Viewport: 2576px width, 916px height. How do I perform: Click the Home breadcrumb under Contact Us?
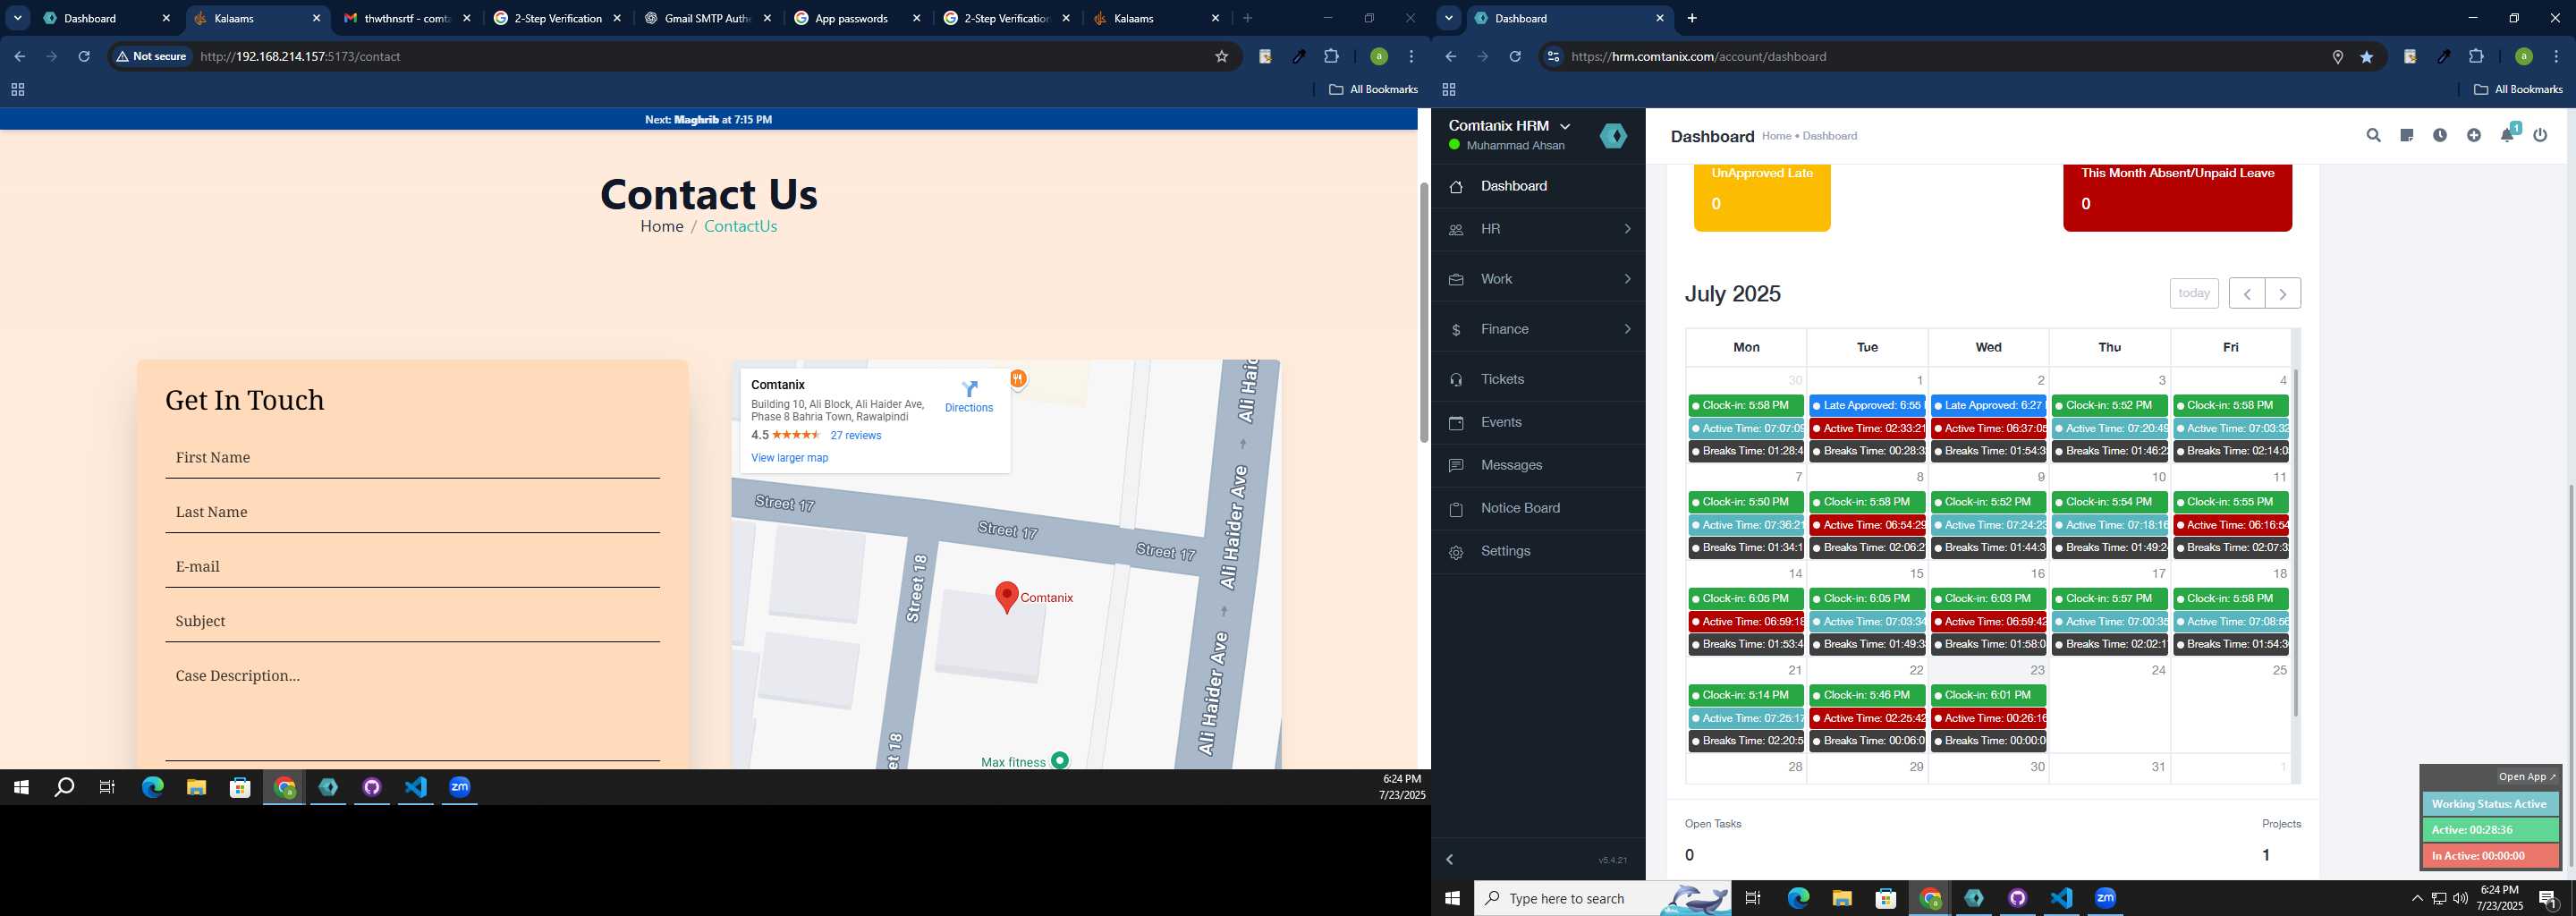coord(662,226)
